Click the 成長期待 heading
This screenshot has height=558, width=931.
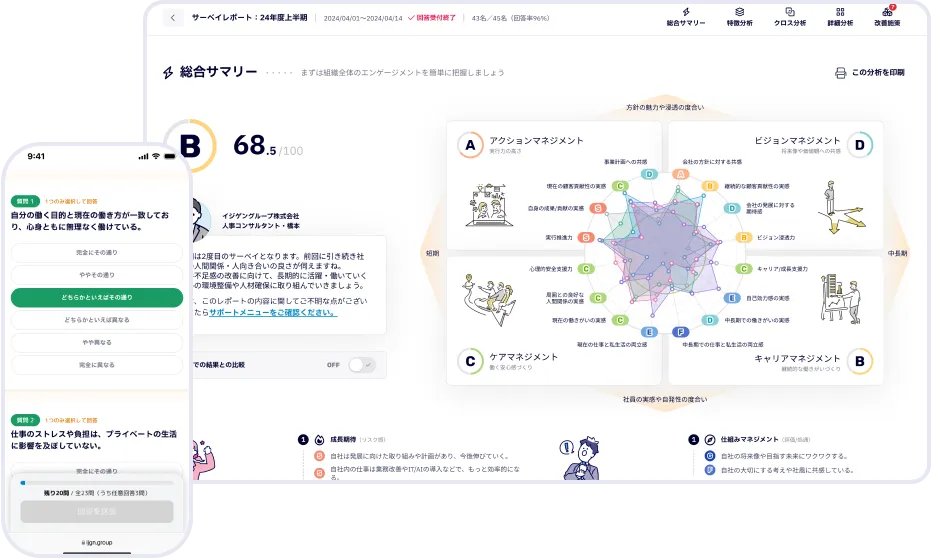pyautogui.click(x=343, y=439)
